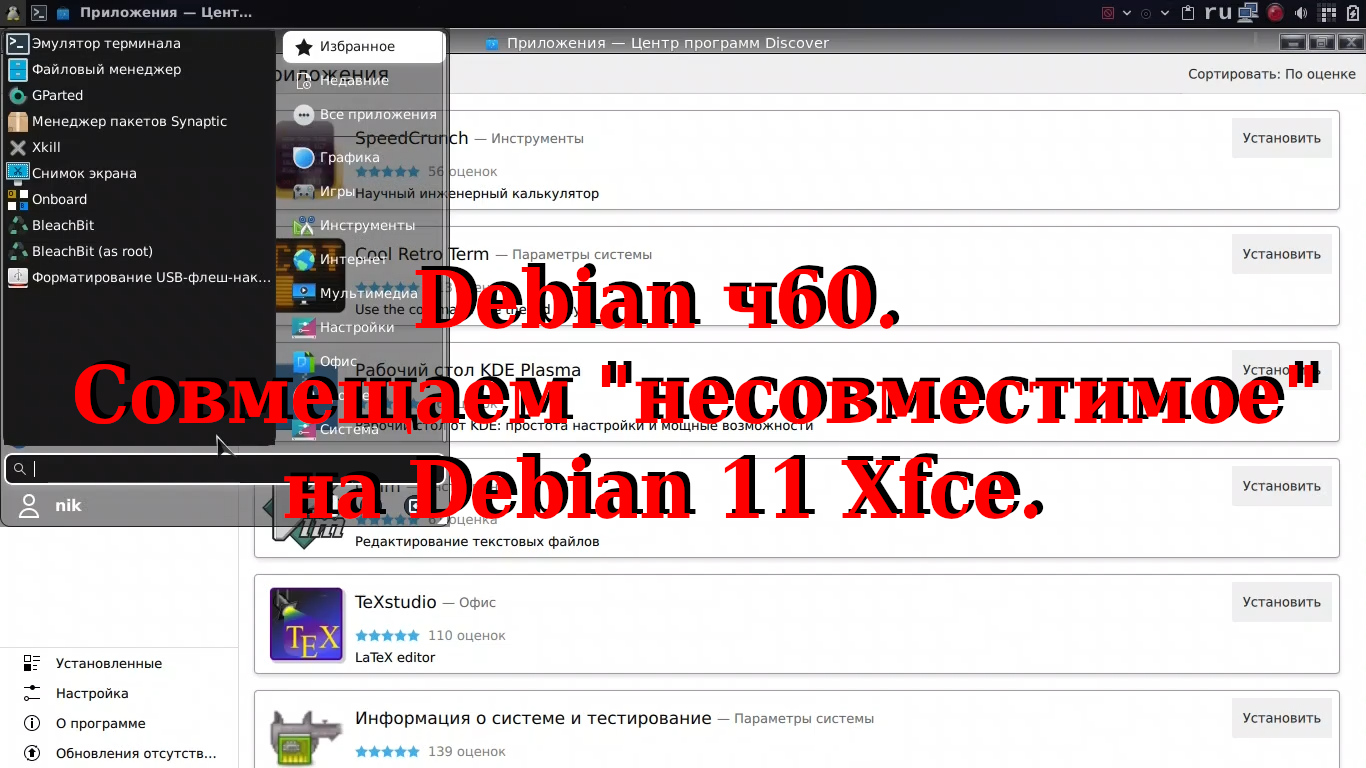
Task: Click the circular target tray icon
Action: click(1146, 13)
